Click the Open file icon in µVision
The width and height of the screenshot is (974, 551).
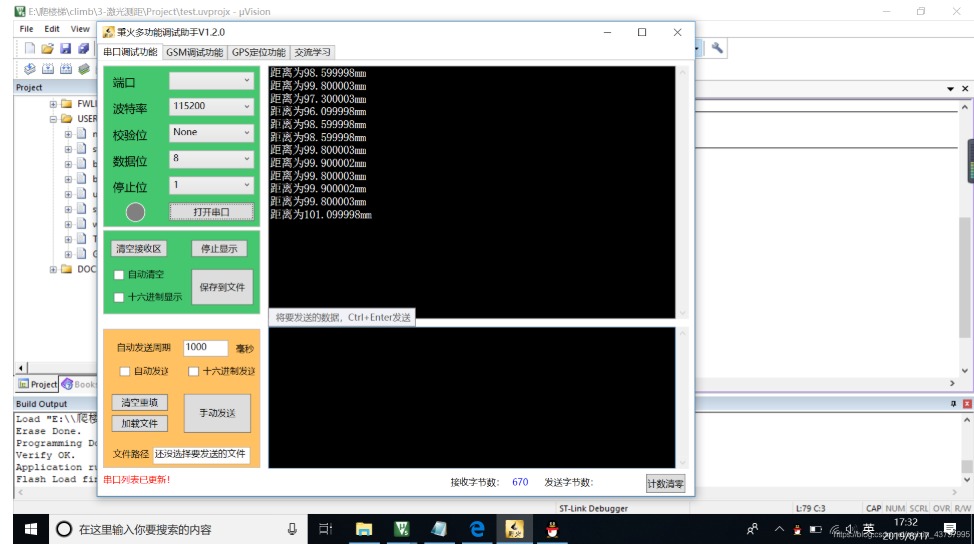click(47, 48)
